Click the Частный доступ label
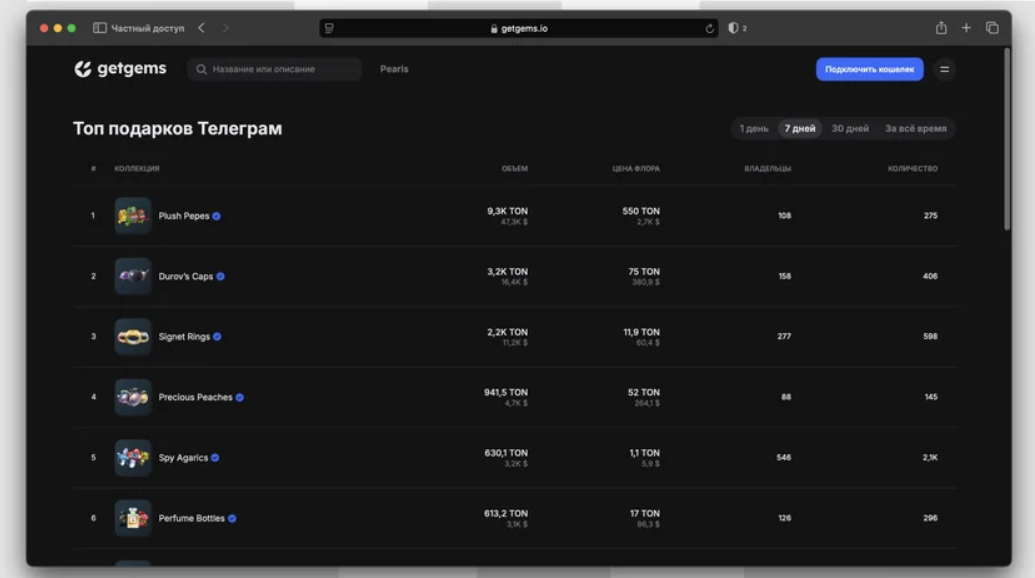1035x578 pixels. 148,28
